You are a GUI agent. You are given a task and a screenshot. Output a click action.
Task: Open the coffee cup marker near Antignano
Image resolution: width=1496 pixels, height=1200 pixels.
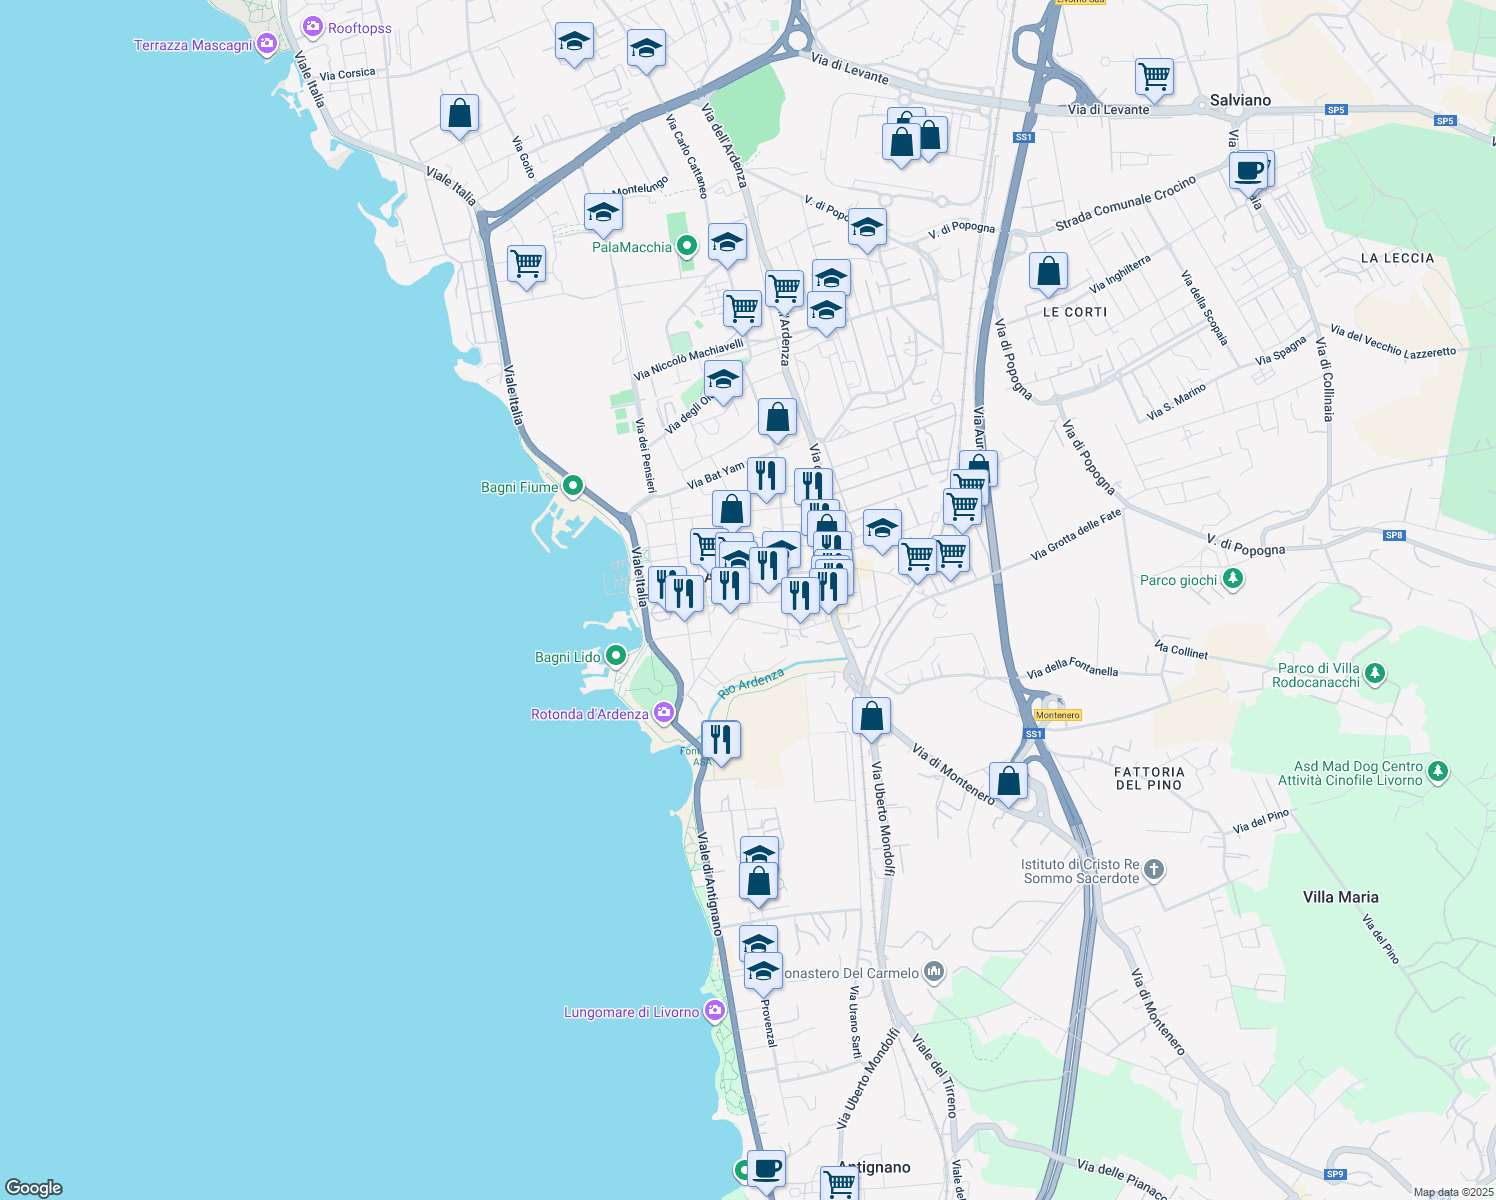[766, 1168]
